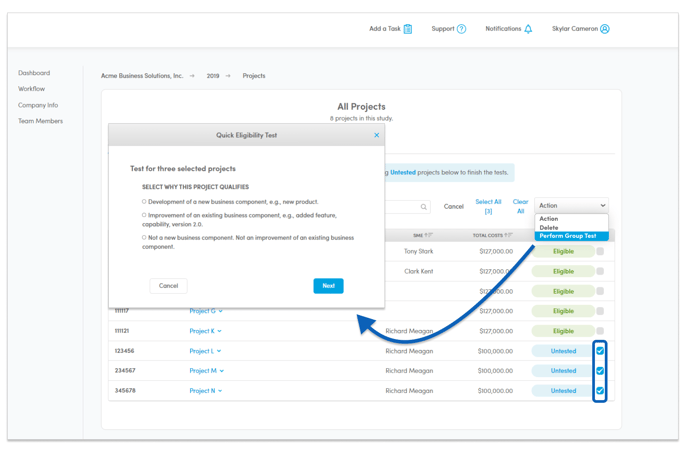Click 2019 breadcrumb

click(x=213, y=76)
